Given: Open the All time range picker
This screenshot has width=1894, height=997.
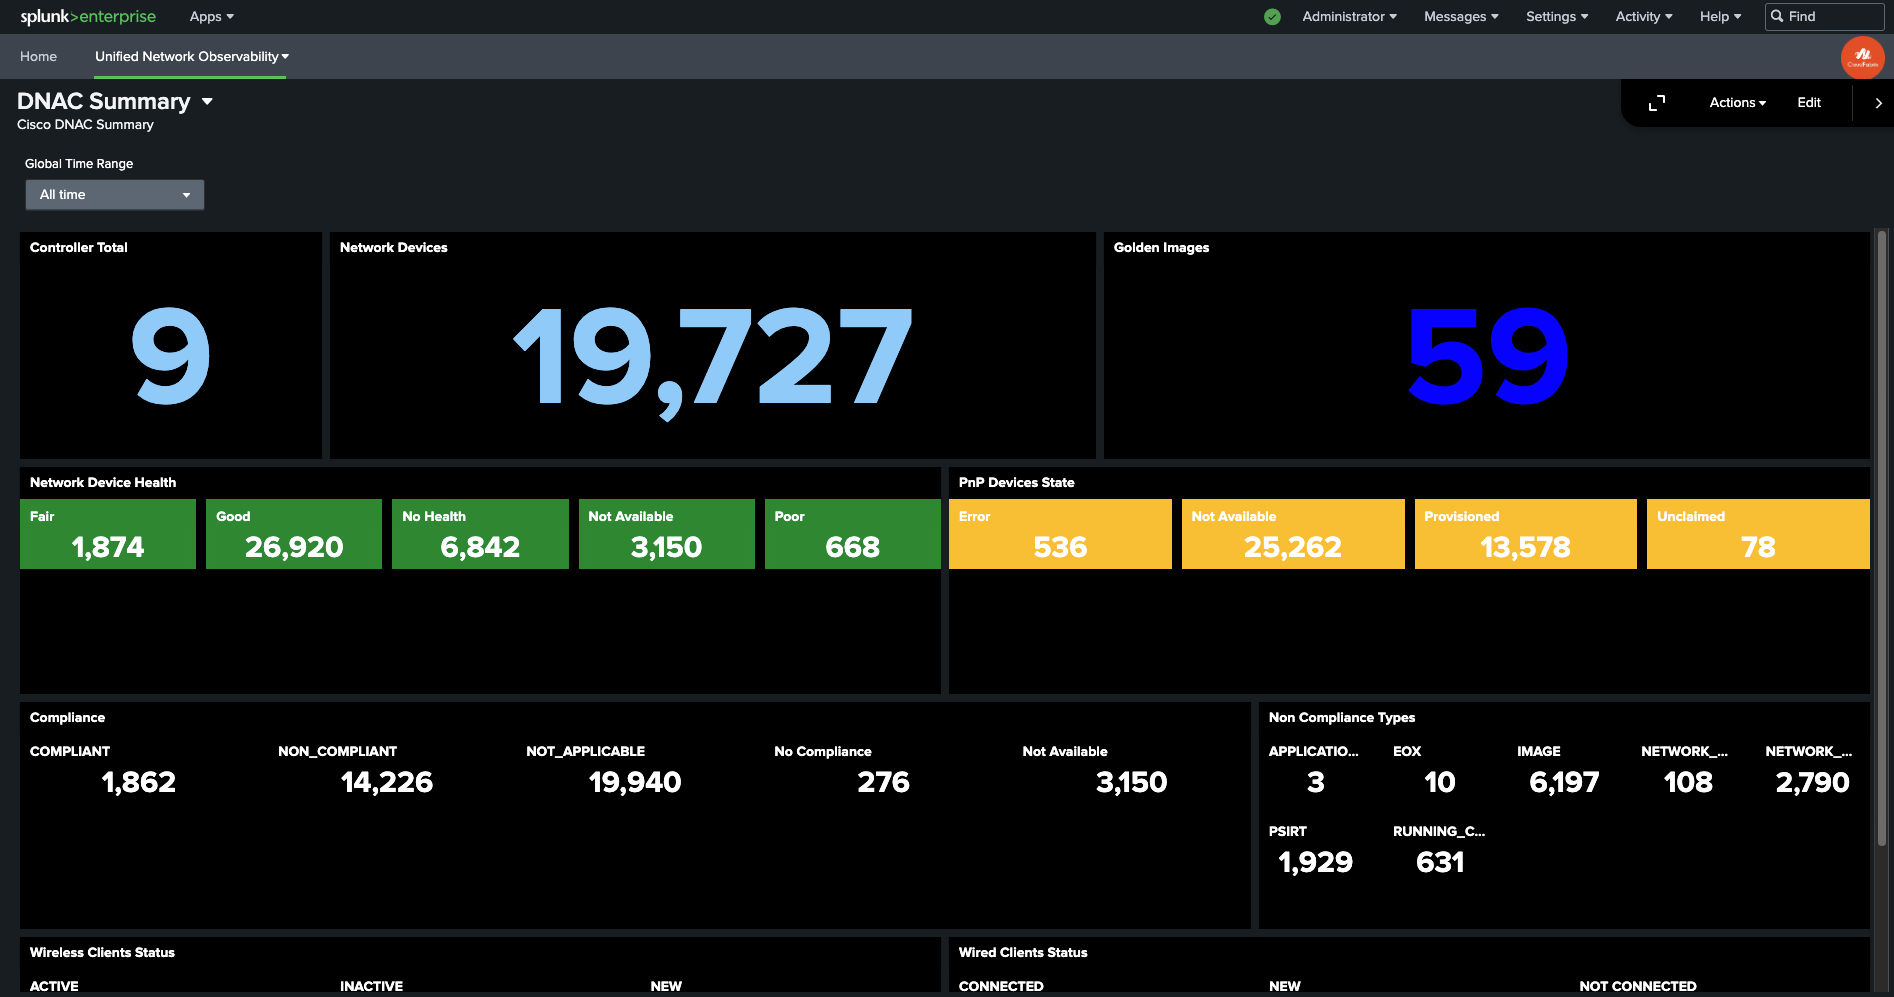Looking at the screenshot, I should [x=115, y=195].
